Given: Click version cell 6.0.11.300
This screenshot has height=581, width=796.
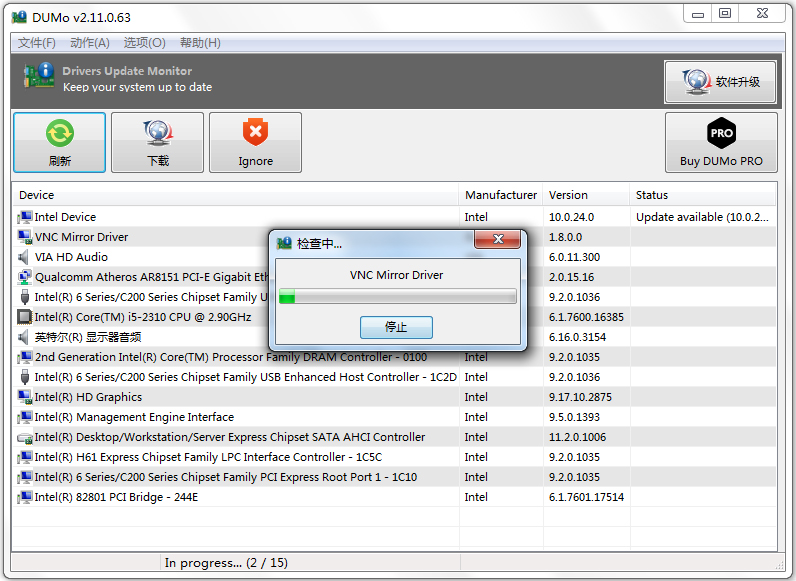Looking at the screenshot, I should point(574,257).
